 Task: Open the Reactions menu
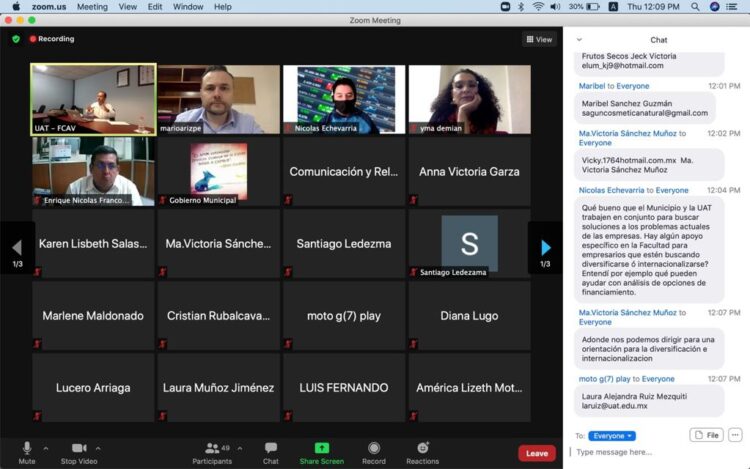pyautogui.click(x=423, y=453)
